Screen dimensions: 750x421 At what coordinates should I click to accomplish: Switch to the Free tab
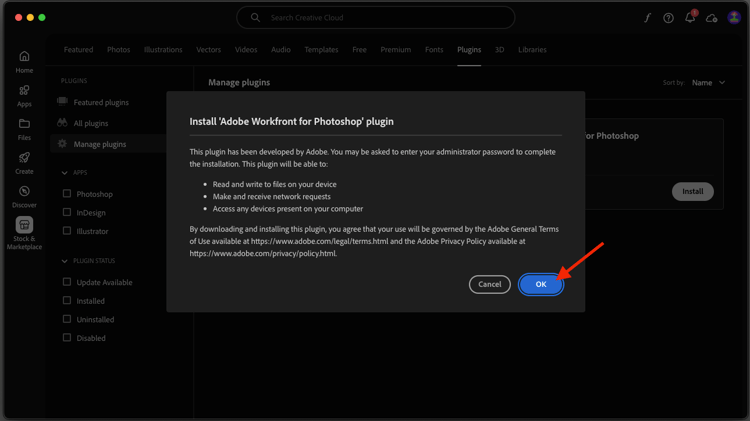click(359, 50)
